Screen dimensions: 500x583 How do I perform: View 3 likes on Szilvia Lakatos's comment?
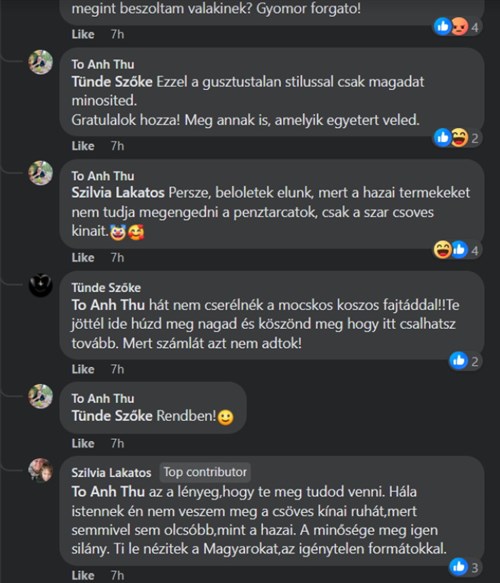tap(465, 567)
